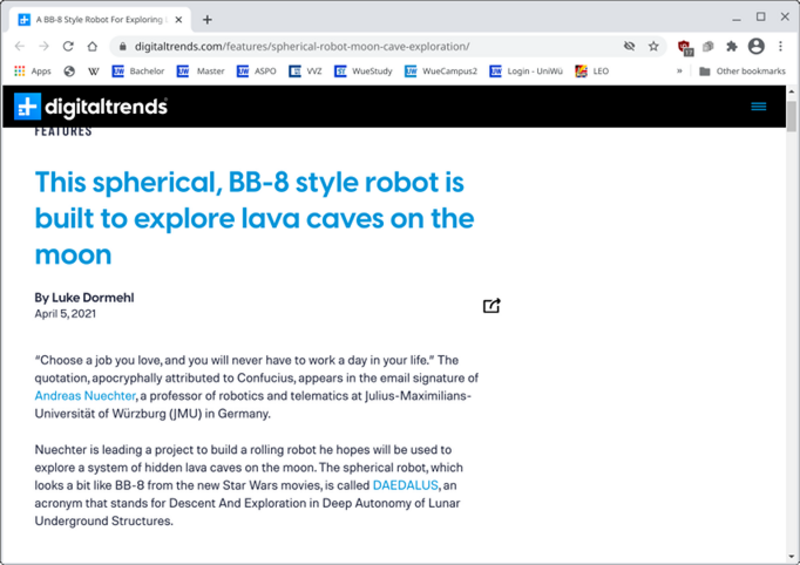This screenshot has width=800, height=565.
Task: Click the share icon beside the author byline
Action: [491, 306]
